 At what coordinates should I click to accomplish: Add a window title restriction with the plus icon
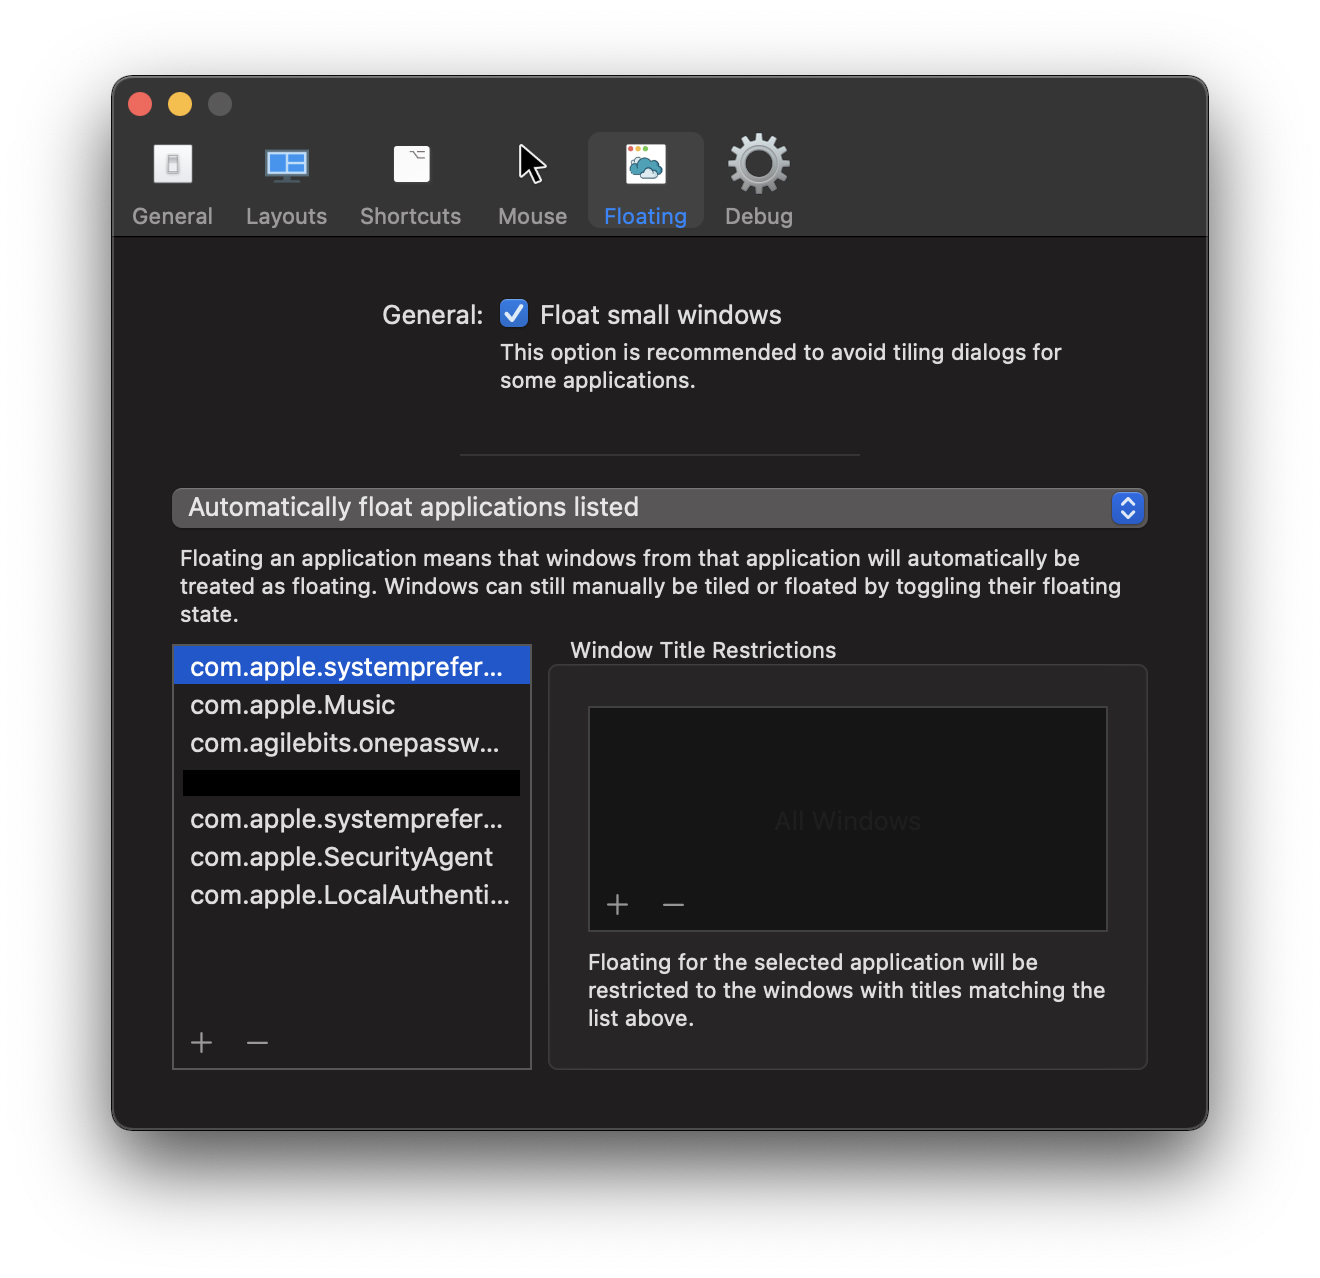pyautogui.click(x=617, y=904)
